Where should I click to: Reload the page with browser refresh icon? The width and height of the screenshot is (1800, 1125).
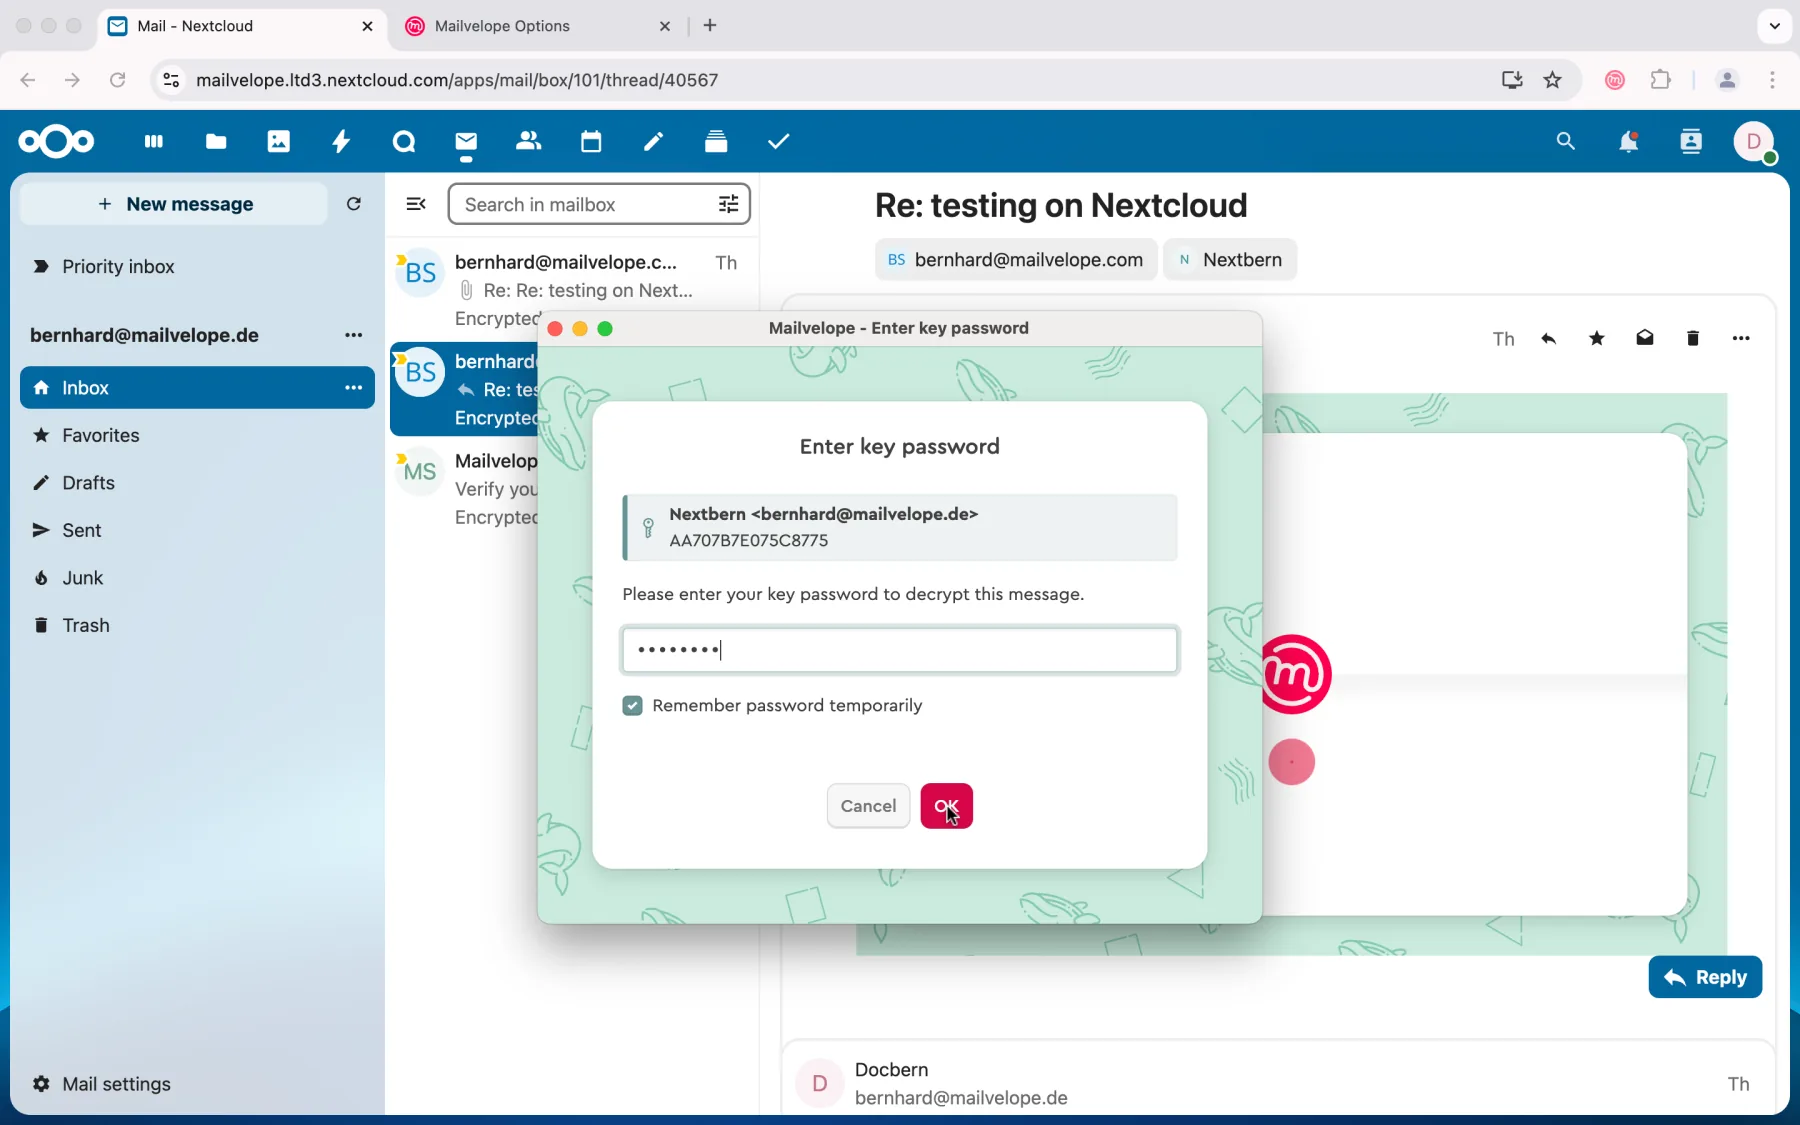118,80
